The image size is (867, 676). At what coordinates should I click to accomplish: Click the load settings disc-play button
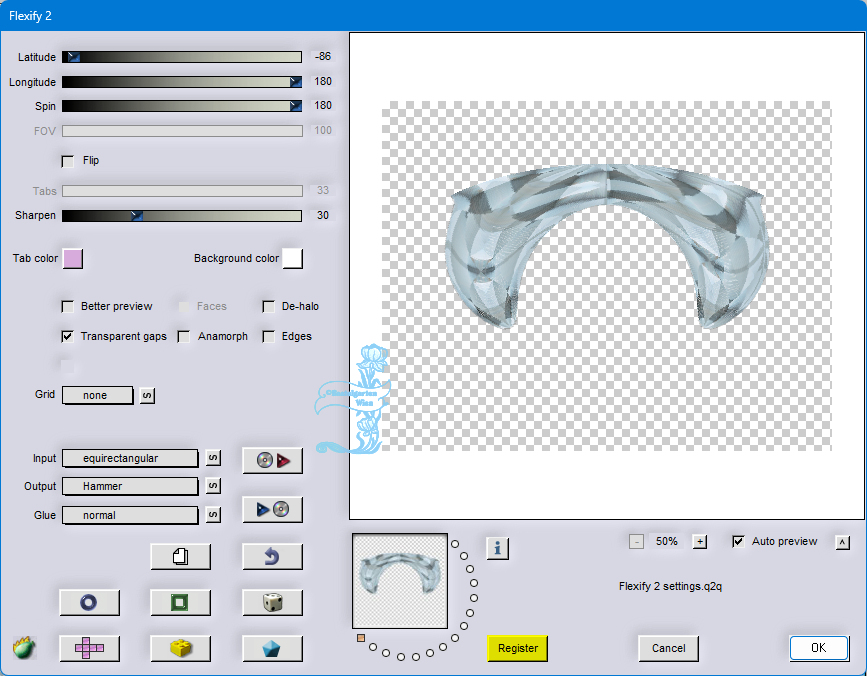coord(273,460)
